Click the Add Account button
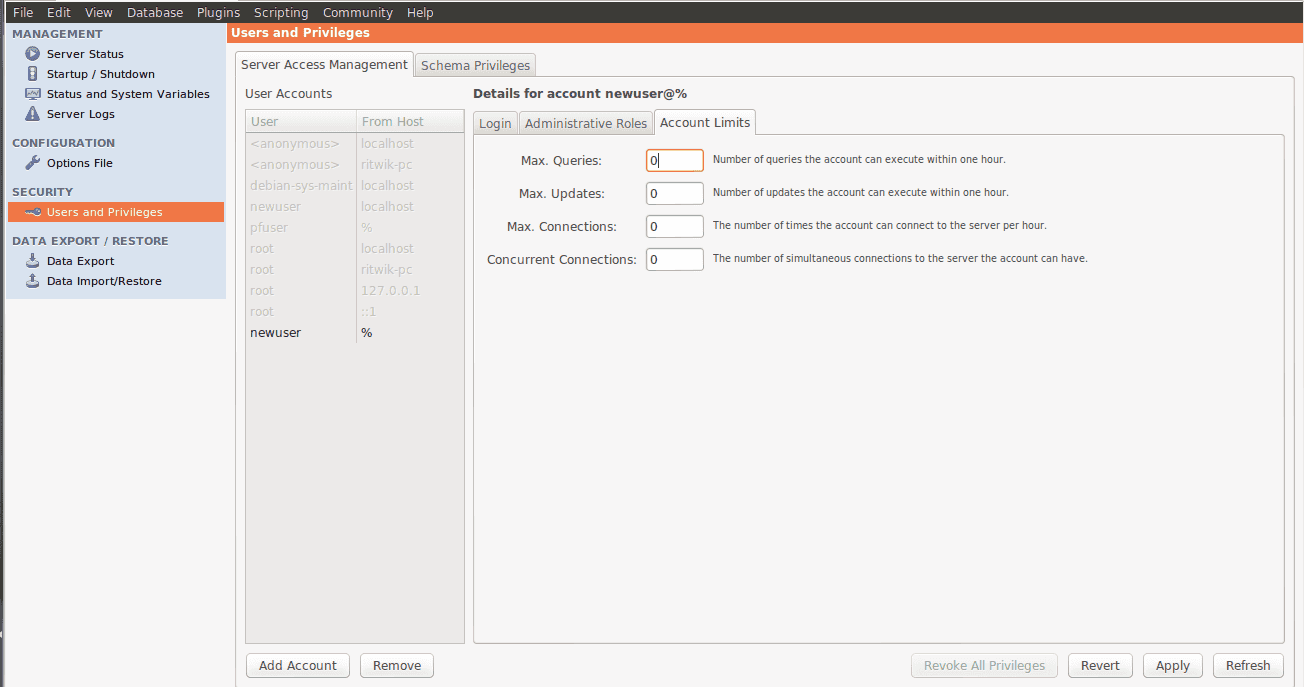The height and width of the screenshot is (687, 1304). 297,665
